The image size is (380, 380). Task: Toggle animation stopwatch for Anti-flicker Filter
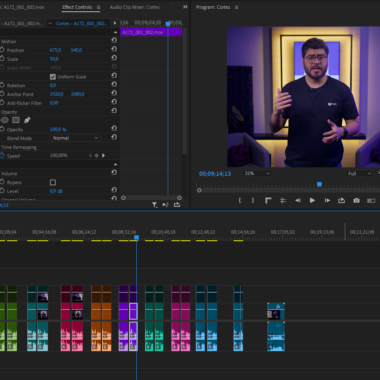pyautogui.click(x=2, y=103)
